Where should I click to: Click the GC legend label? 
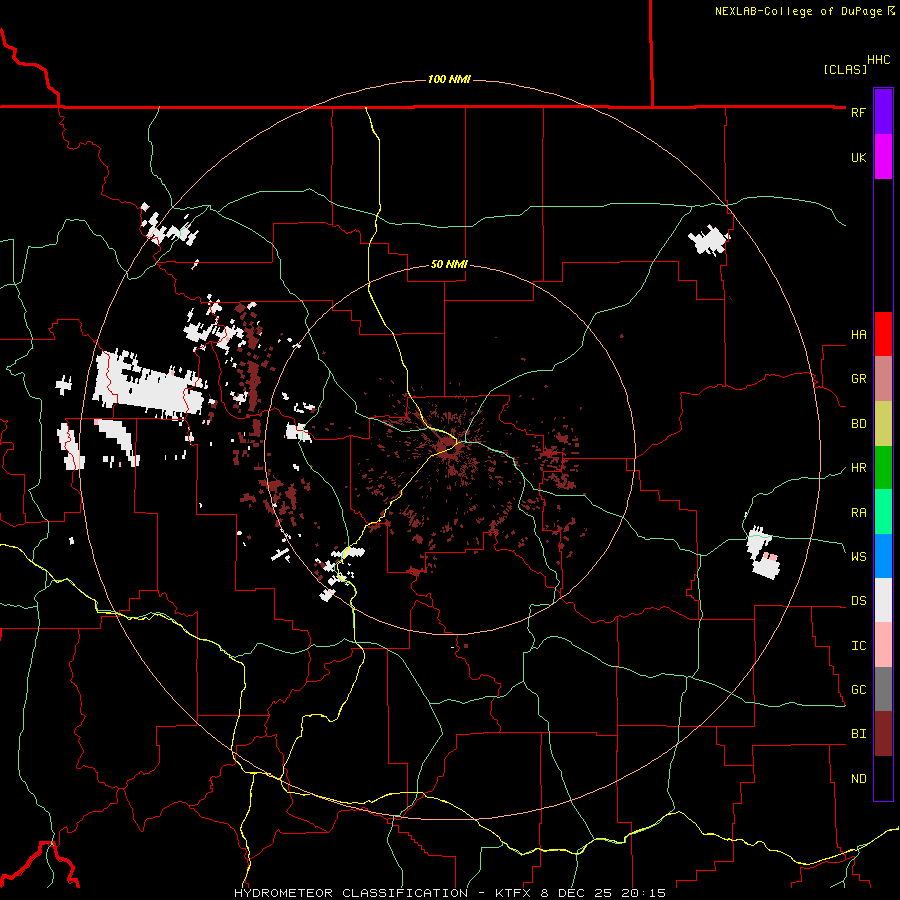858,690
